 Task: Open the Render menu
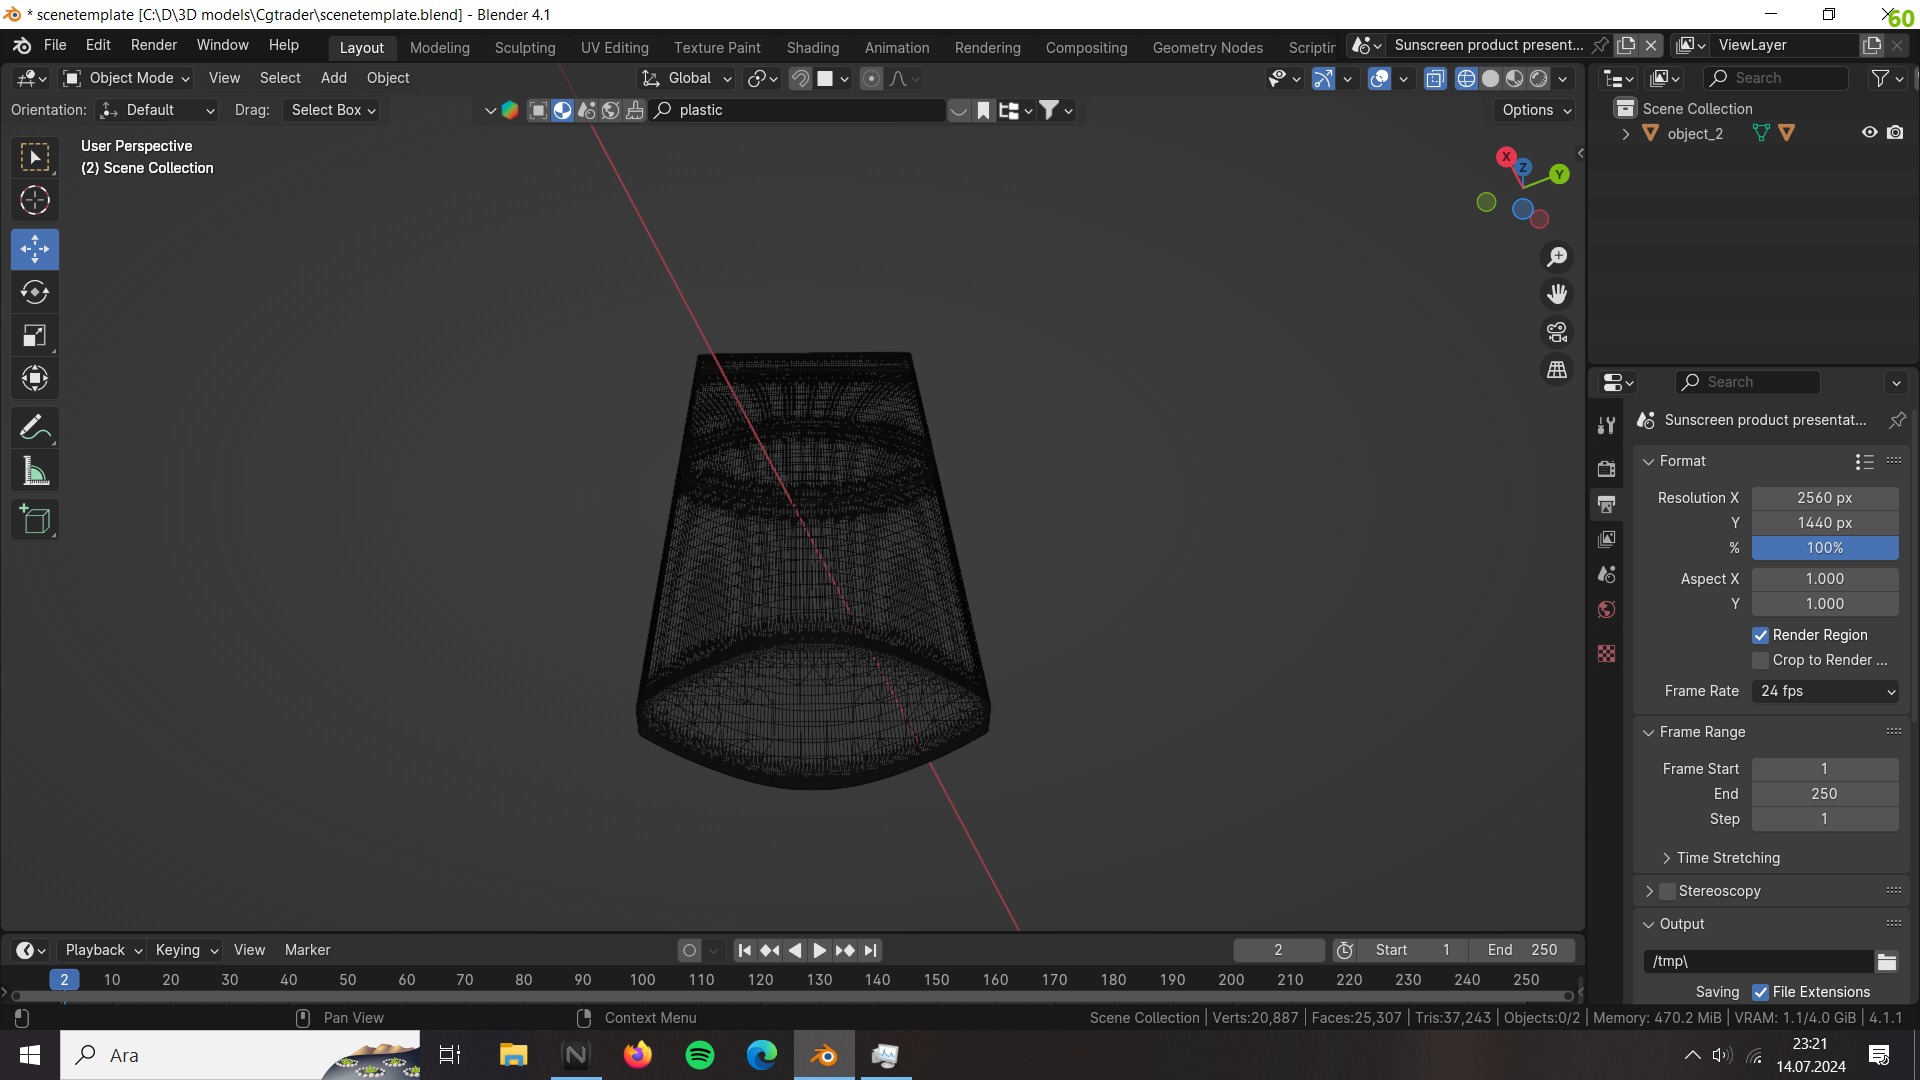153,45
